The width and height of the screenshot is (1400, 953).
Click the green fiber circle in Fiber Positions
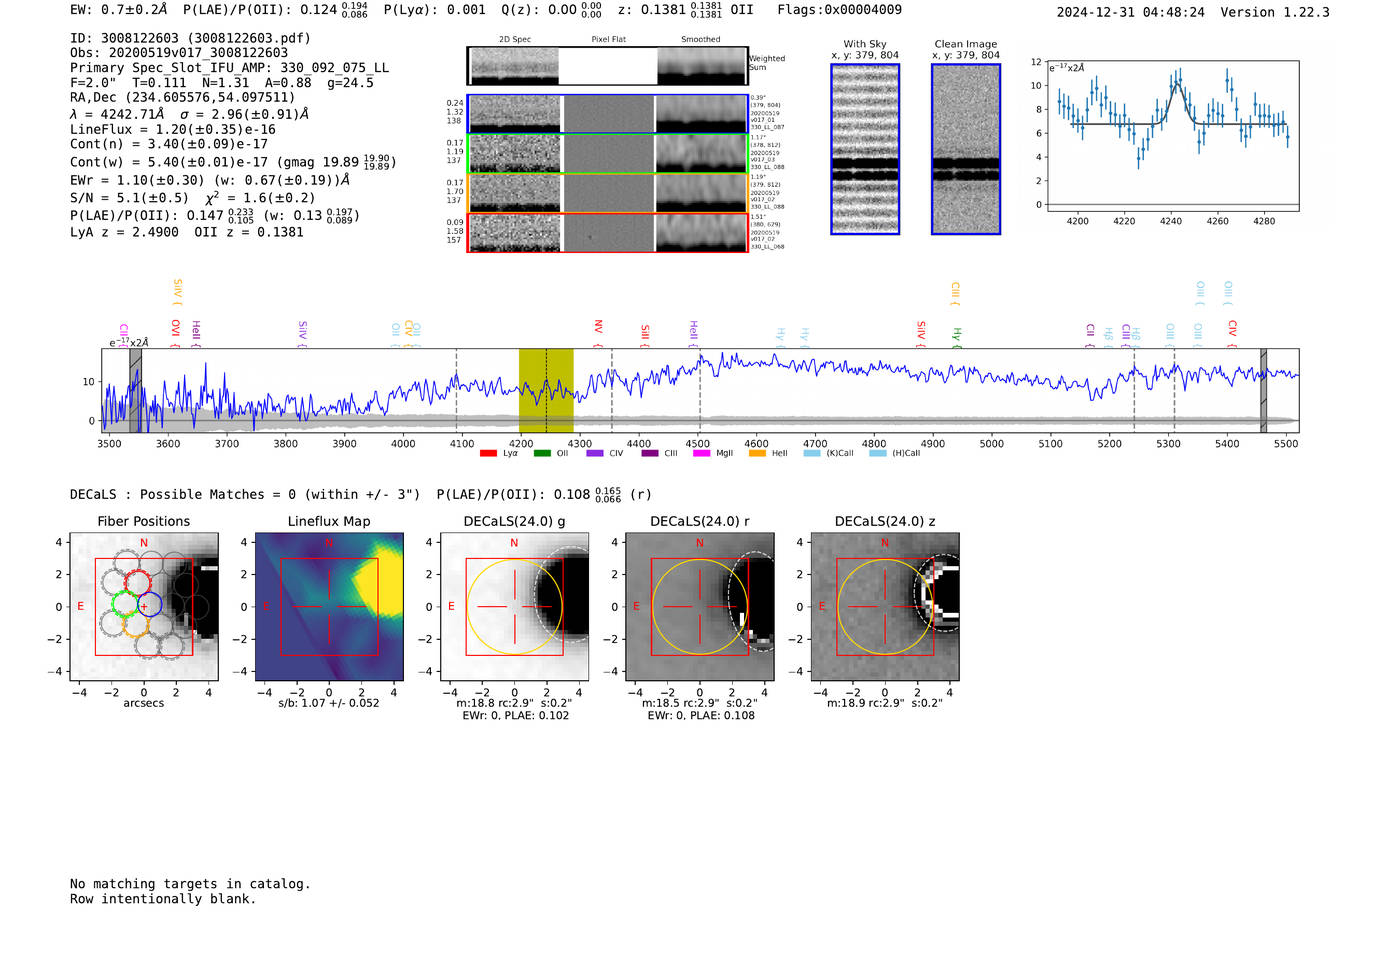(x=124, y=604)
